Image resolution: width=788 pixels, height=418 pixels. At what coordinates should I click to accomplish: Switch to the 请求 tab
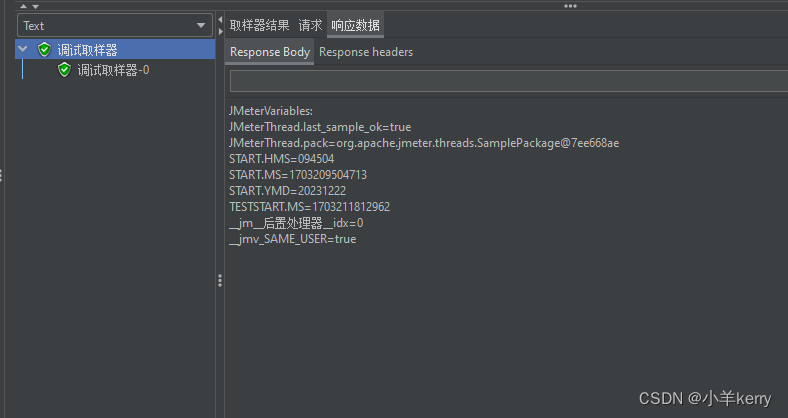pos(310,25)
